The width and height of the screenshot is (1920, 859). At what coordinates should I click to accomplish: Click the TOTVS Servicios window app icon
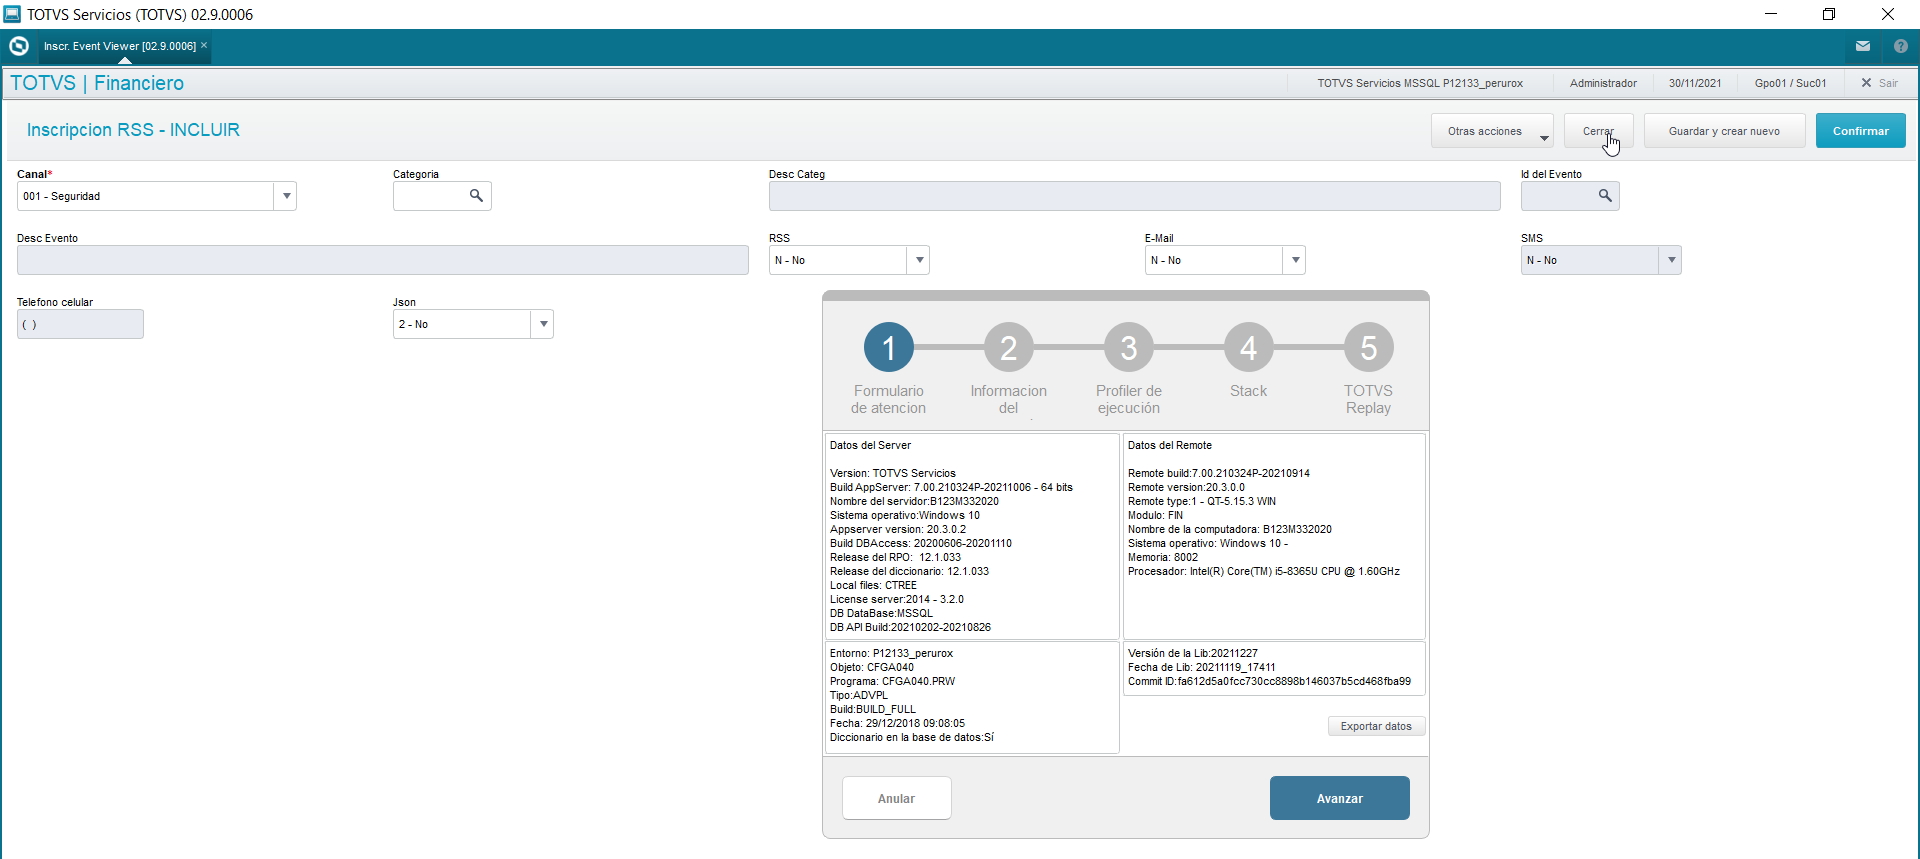pyautogui.click(x=12, y=14)
